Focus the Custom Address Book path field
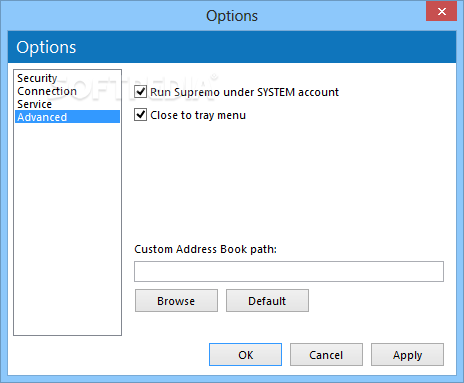The width and height of the screenshot is (464, 383). [289, 271]
